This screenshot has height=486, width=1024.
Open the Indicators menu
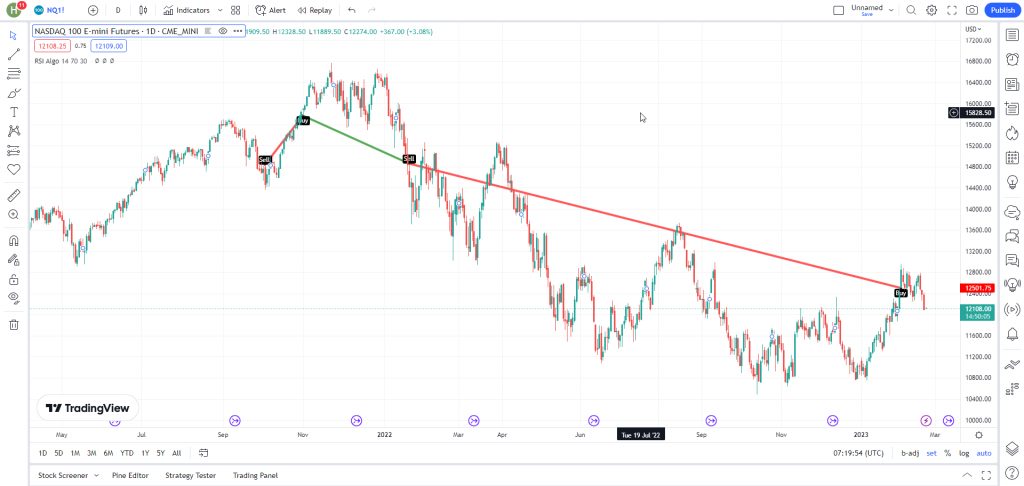[187, 10]
